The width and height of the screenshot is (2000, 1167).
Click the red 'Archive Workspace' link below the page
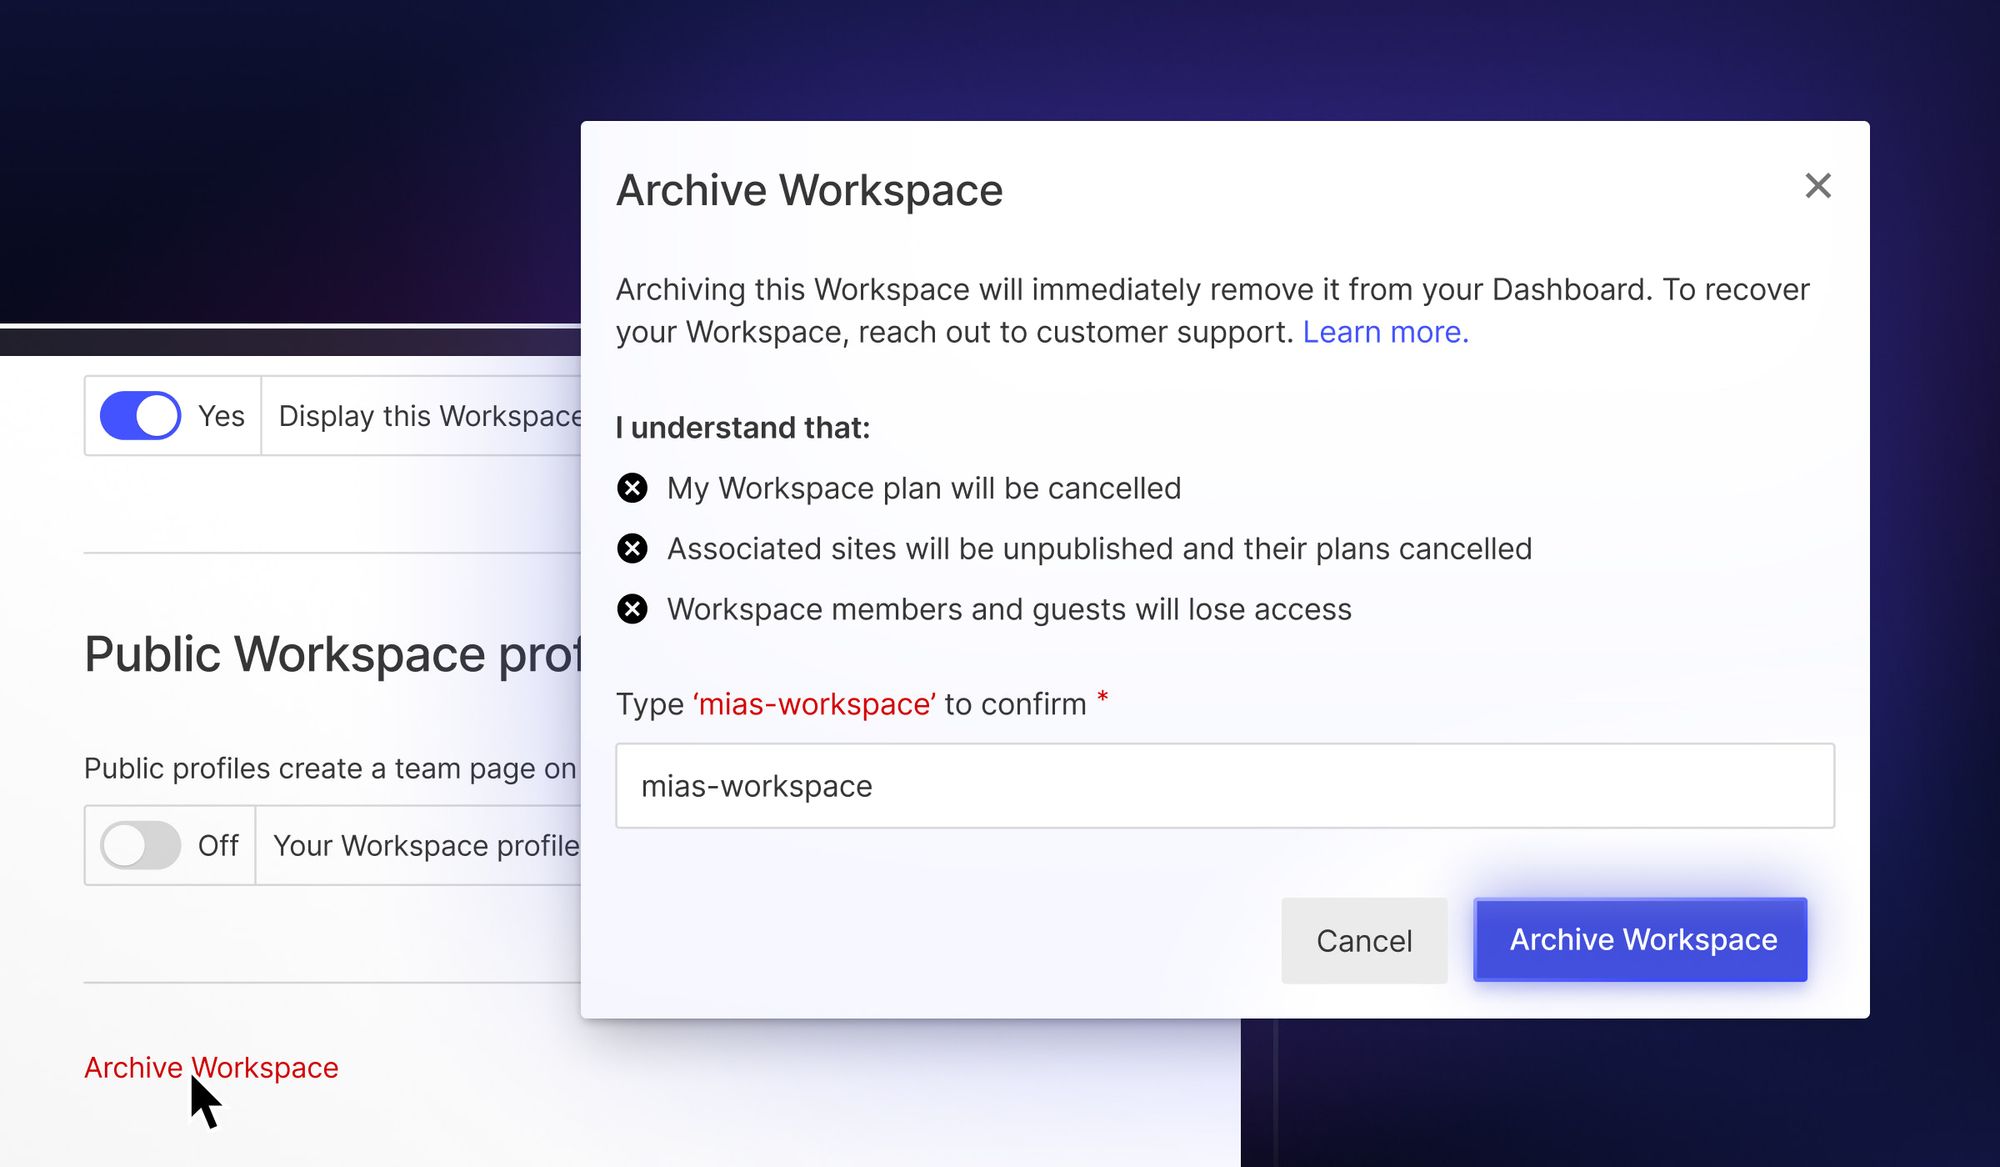(211, 1067)
